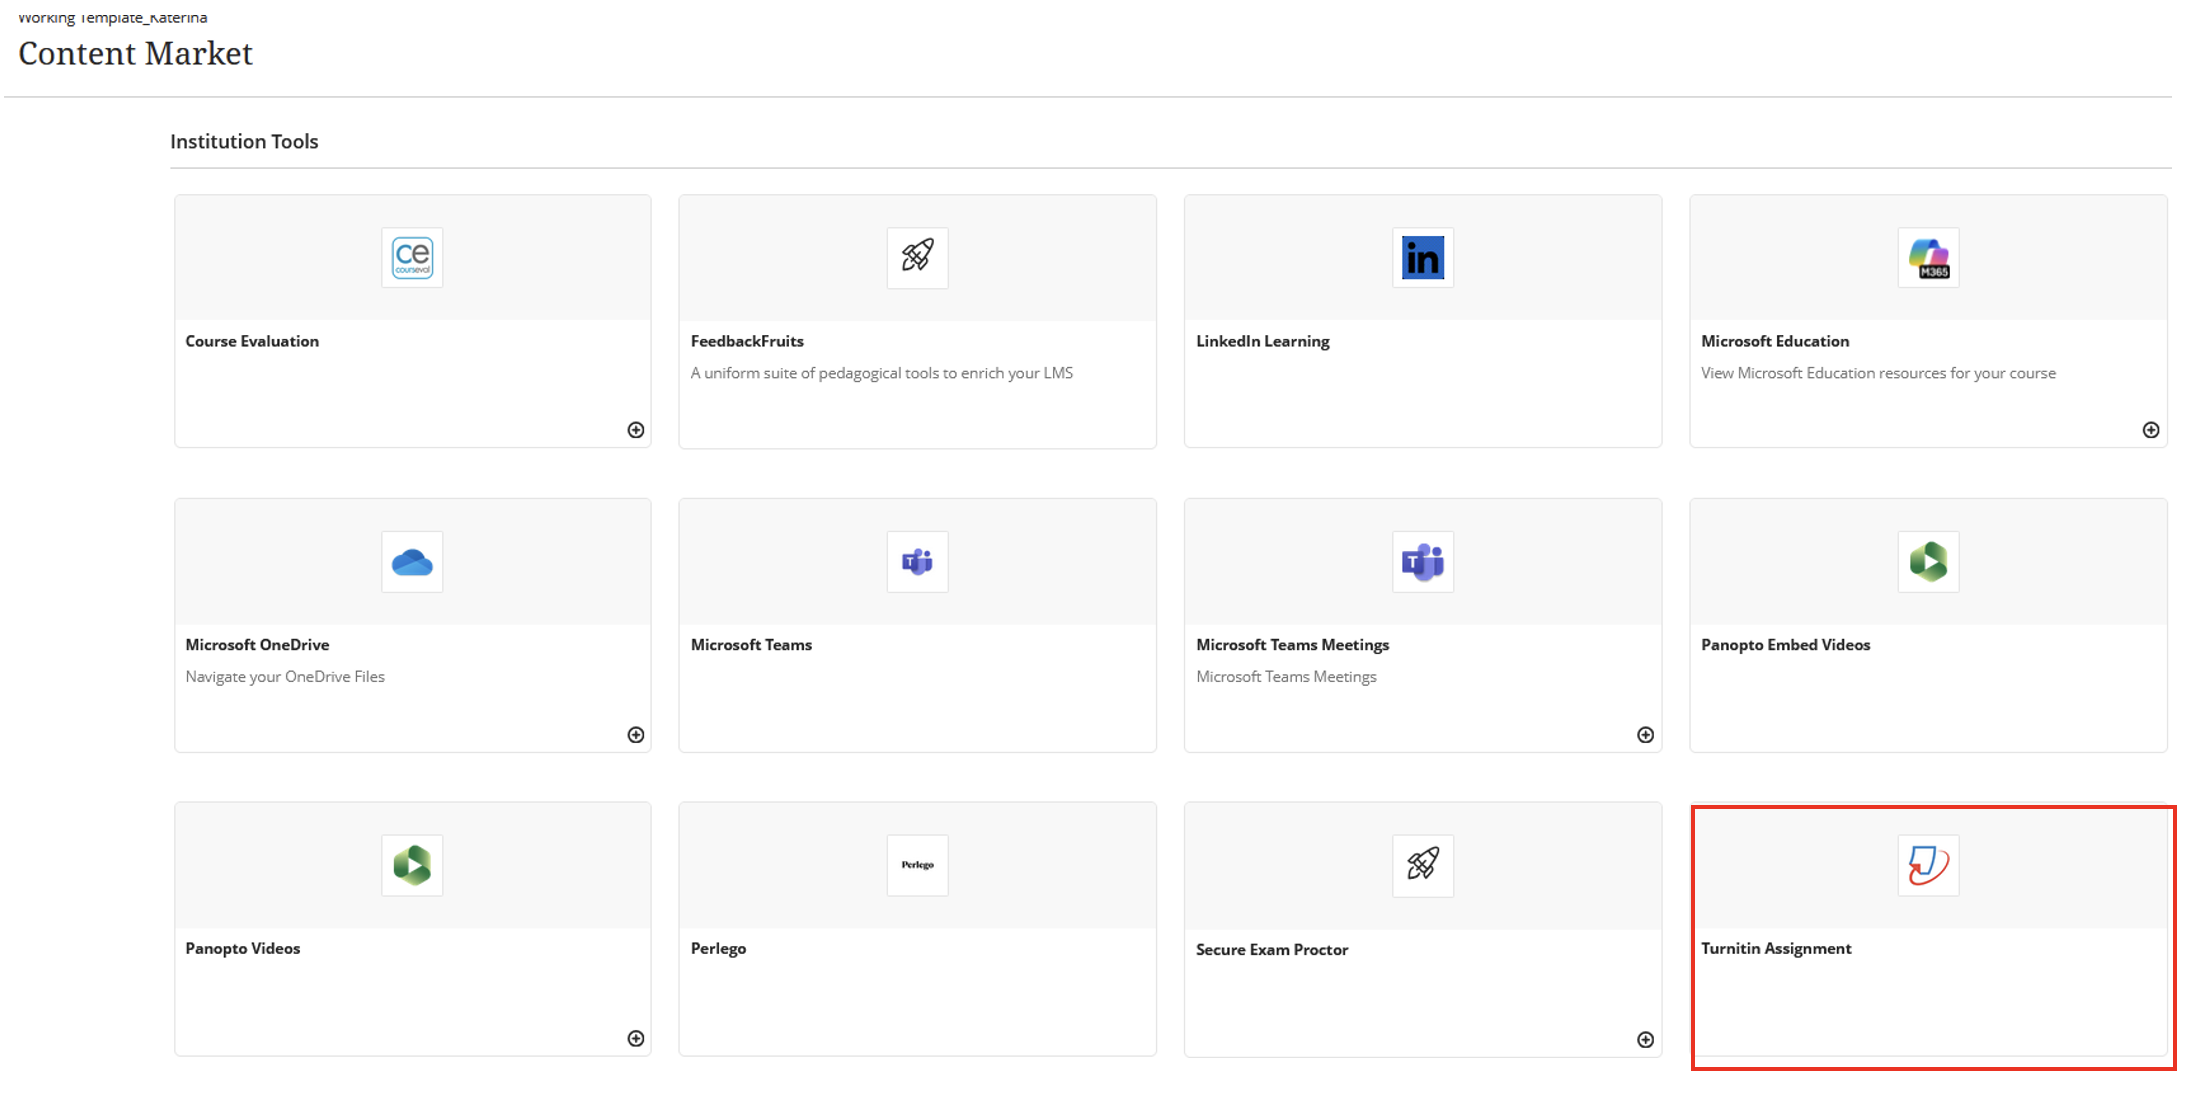Select the FeedbackFruits rocket icon

pyautogui.click(x=917, y=258)
